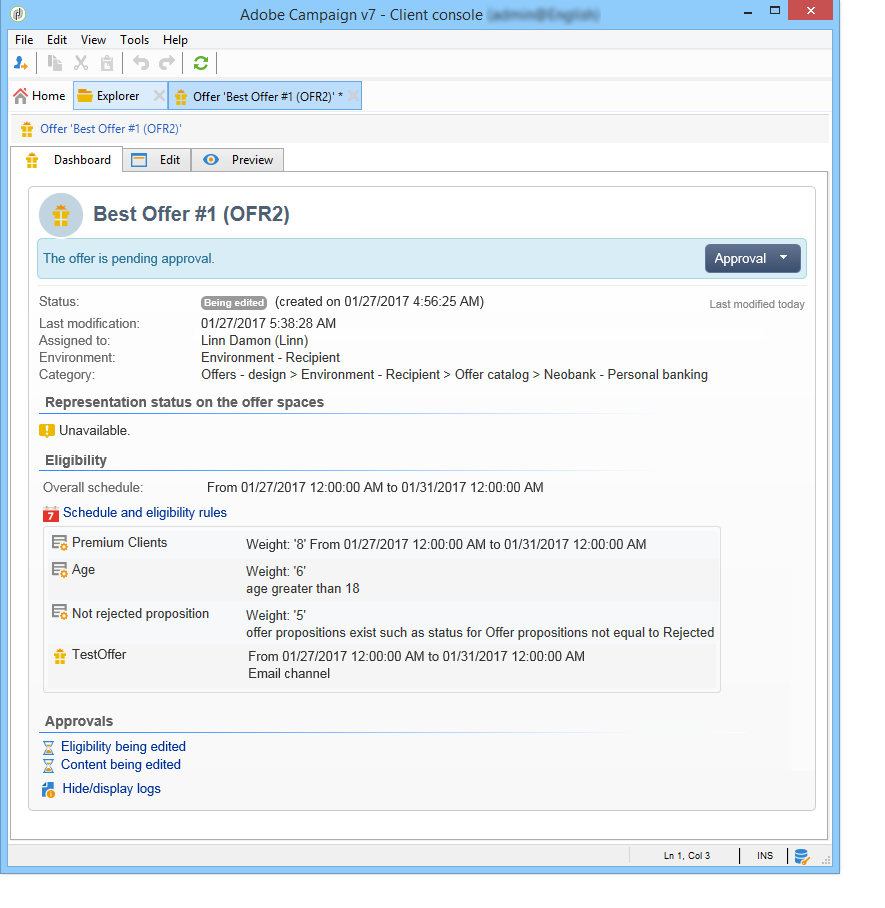The width and height of the screenshot is (885, 908).
Task: Open the File menu
Action: pyautogui.click(x=24, y=40)
